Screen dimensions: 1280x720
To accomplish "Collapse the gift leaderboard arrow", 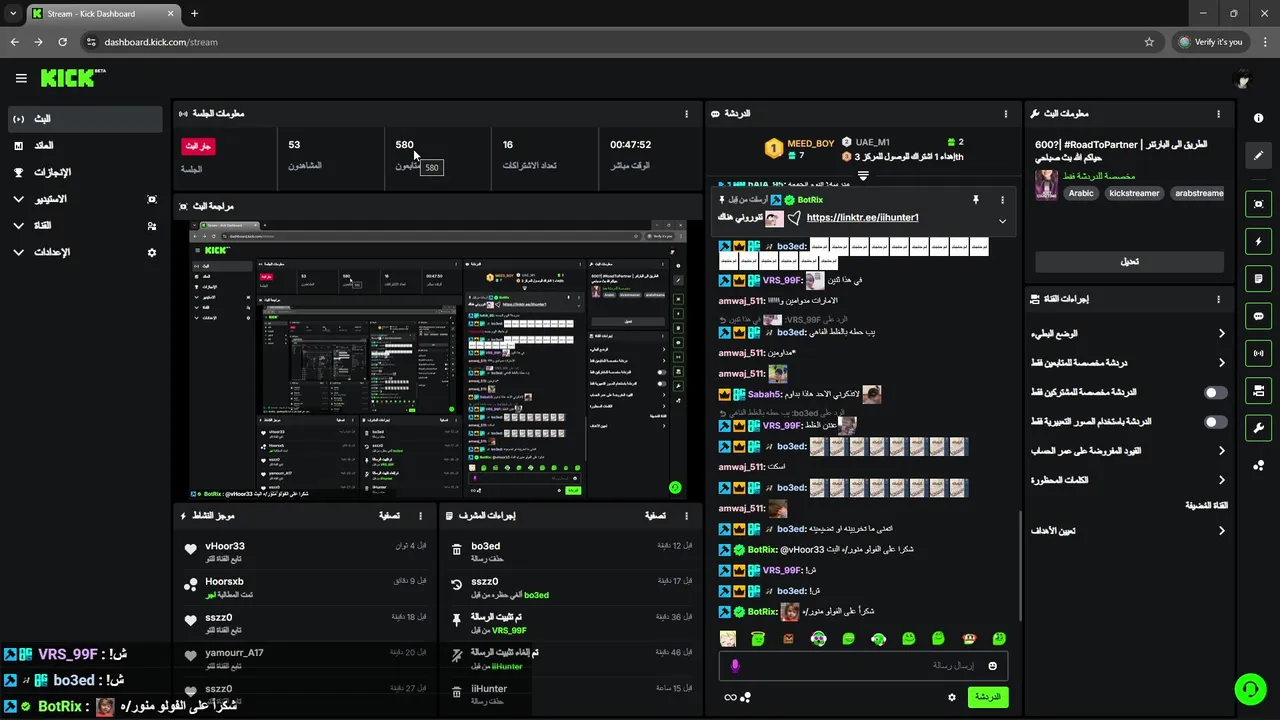I will tap(863, 175).
